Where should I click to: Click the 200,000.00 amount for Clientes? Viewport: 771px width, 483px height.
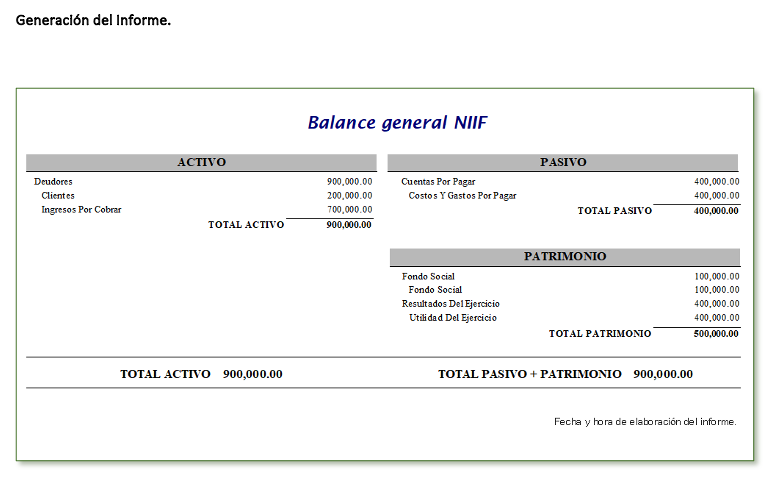click(x=349, y=196)
